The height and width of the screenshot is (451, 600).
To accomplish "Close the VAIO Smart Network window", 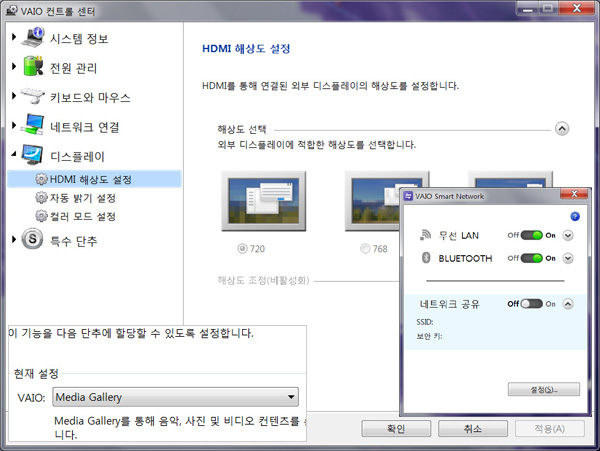I will click(x=574, y=194).
